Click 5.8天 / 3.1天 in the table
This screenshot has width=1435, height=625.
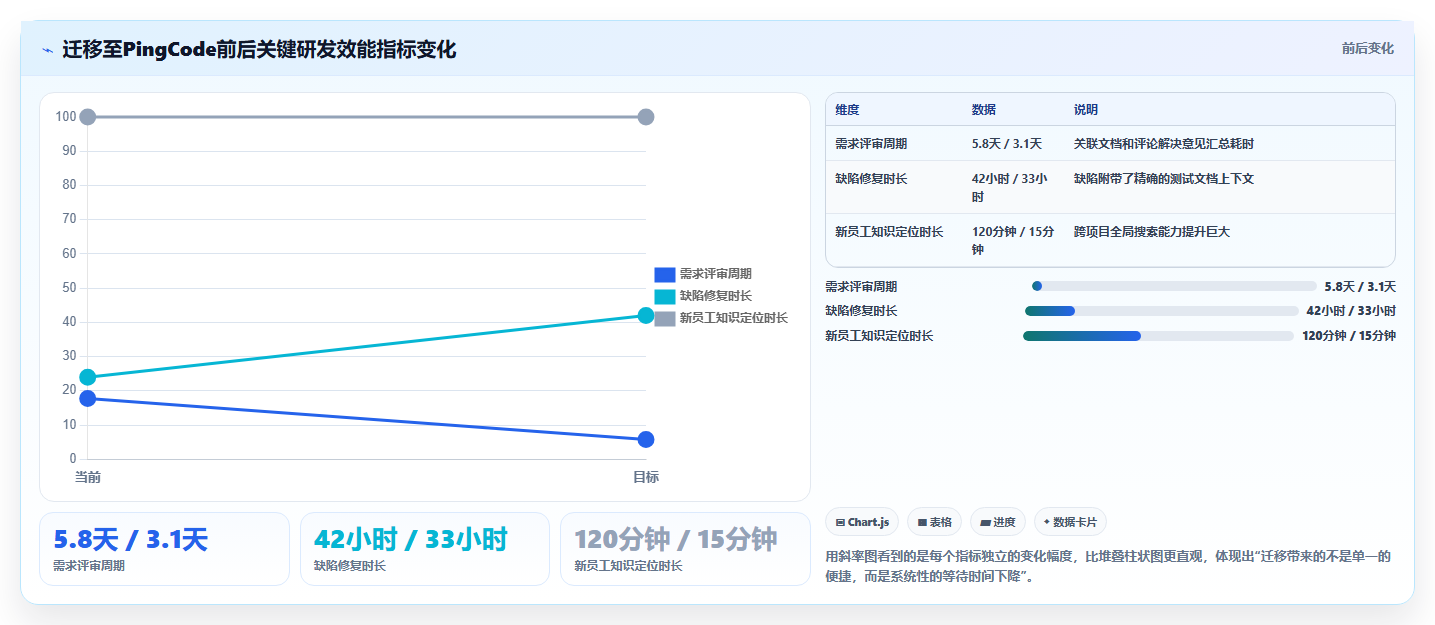(x=1007, y=144)
